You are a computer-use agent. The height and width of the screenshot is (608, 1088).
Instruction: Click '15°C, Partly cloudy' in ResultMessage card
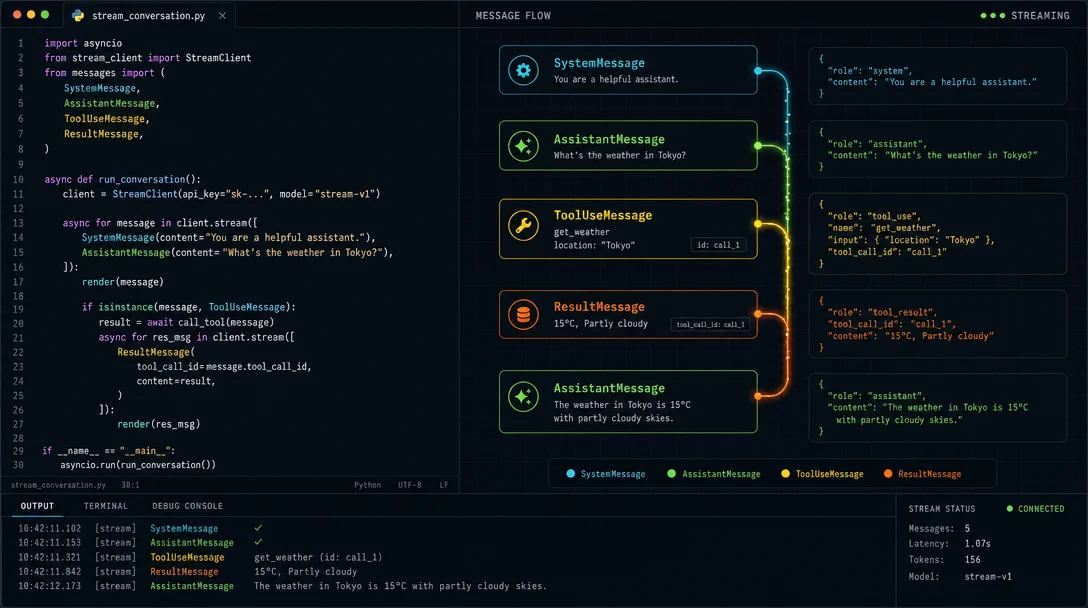(601, 323)
